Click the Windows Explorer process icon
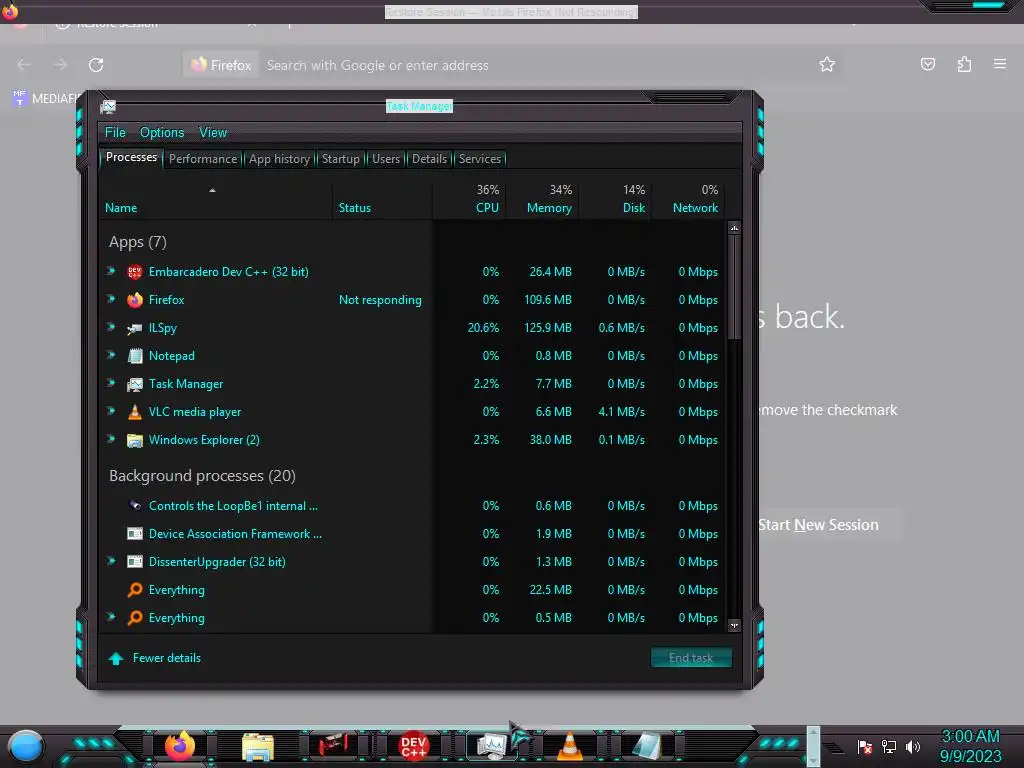The image size is (1024, 768). click(x=135, y=440)
